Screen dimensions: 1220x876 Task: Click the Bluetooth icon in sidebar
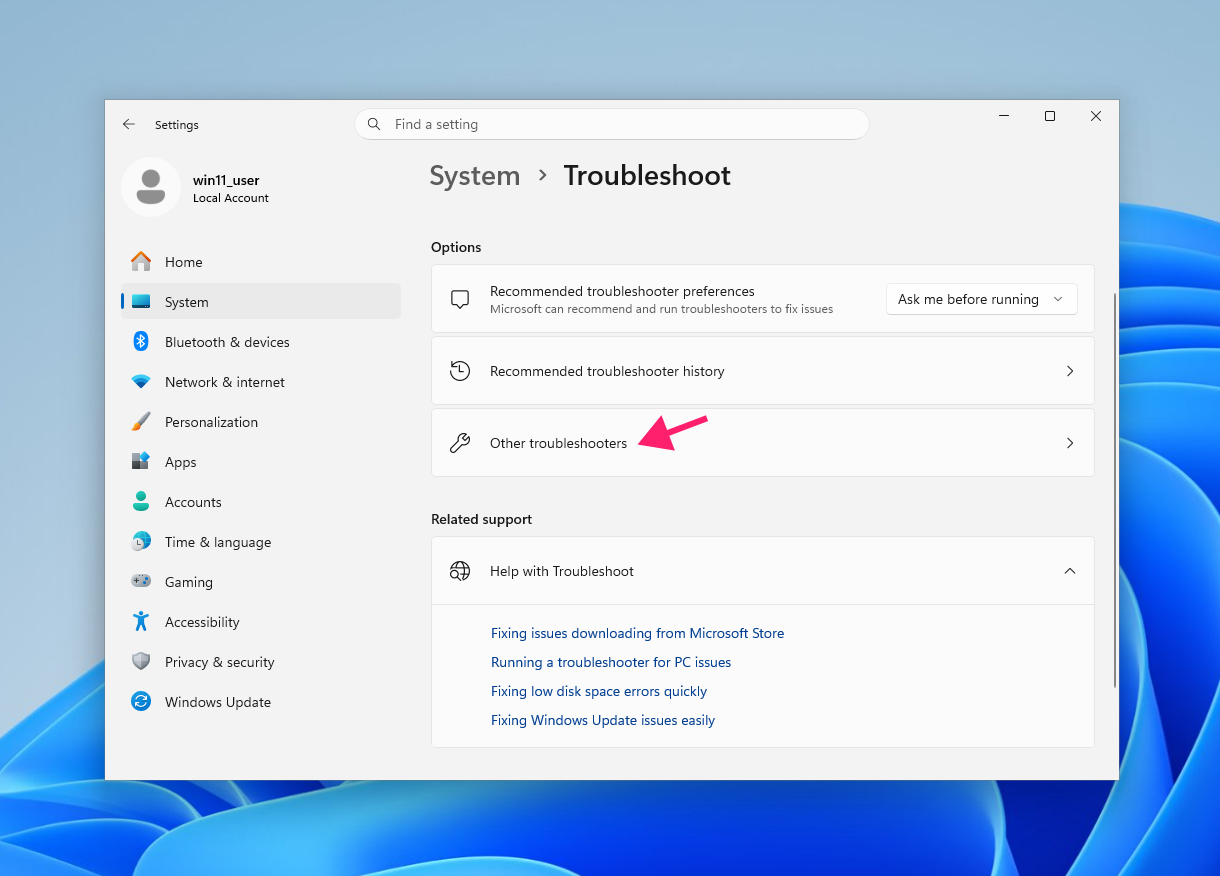tap(141, 341)
